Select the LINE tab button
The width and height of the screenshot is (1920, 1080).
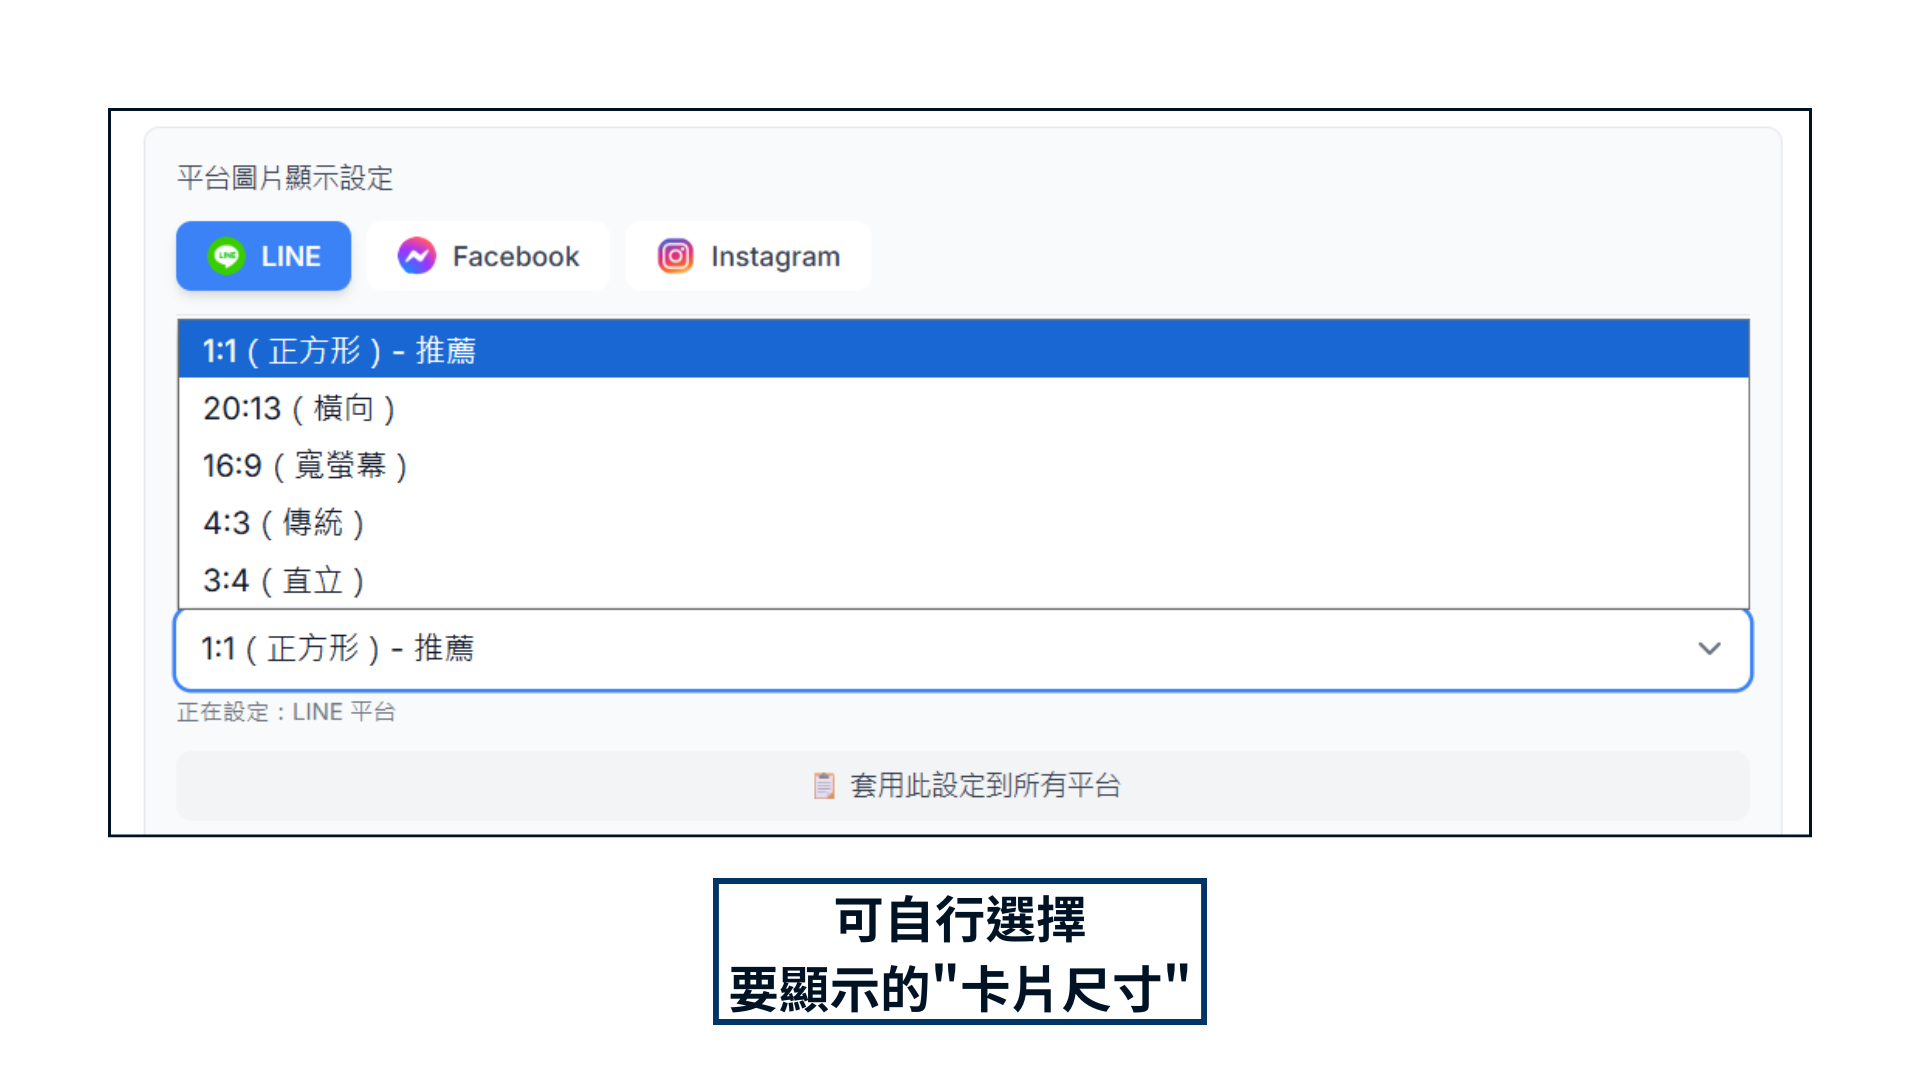[263, 256]
